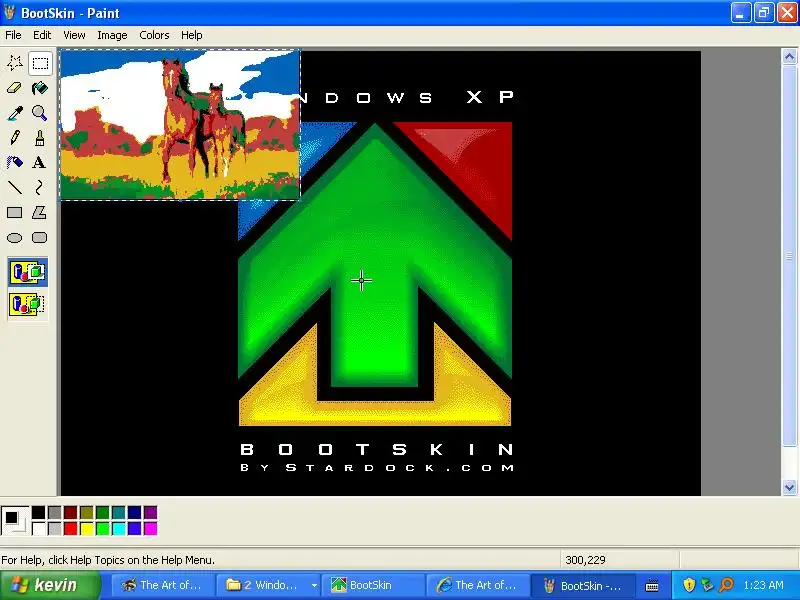Click the vertical scrollbar thumb

tap(789, 255)
